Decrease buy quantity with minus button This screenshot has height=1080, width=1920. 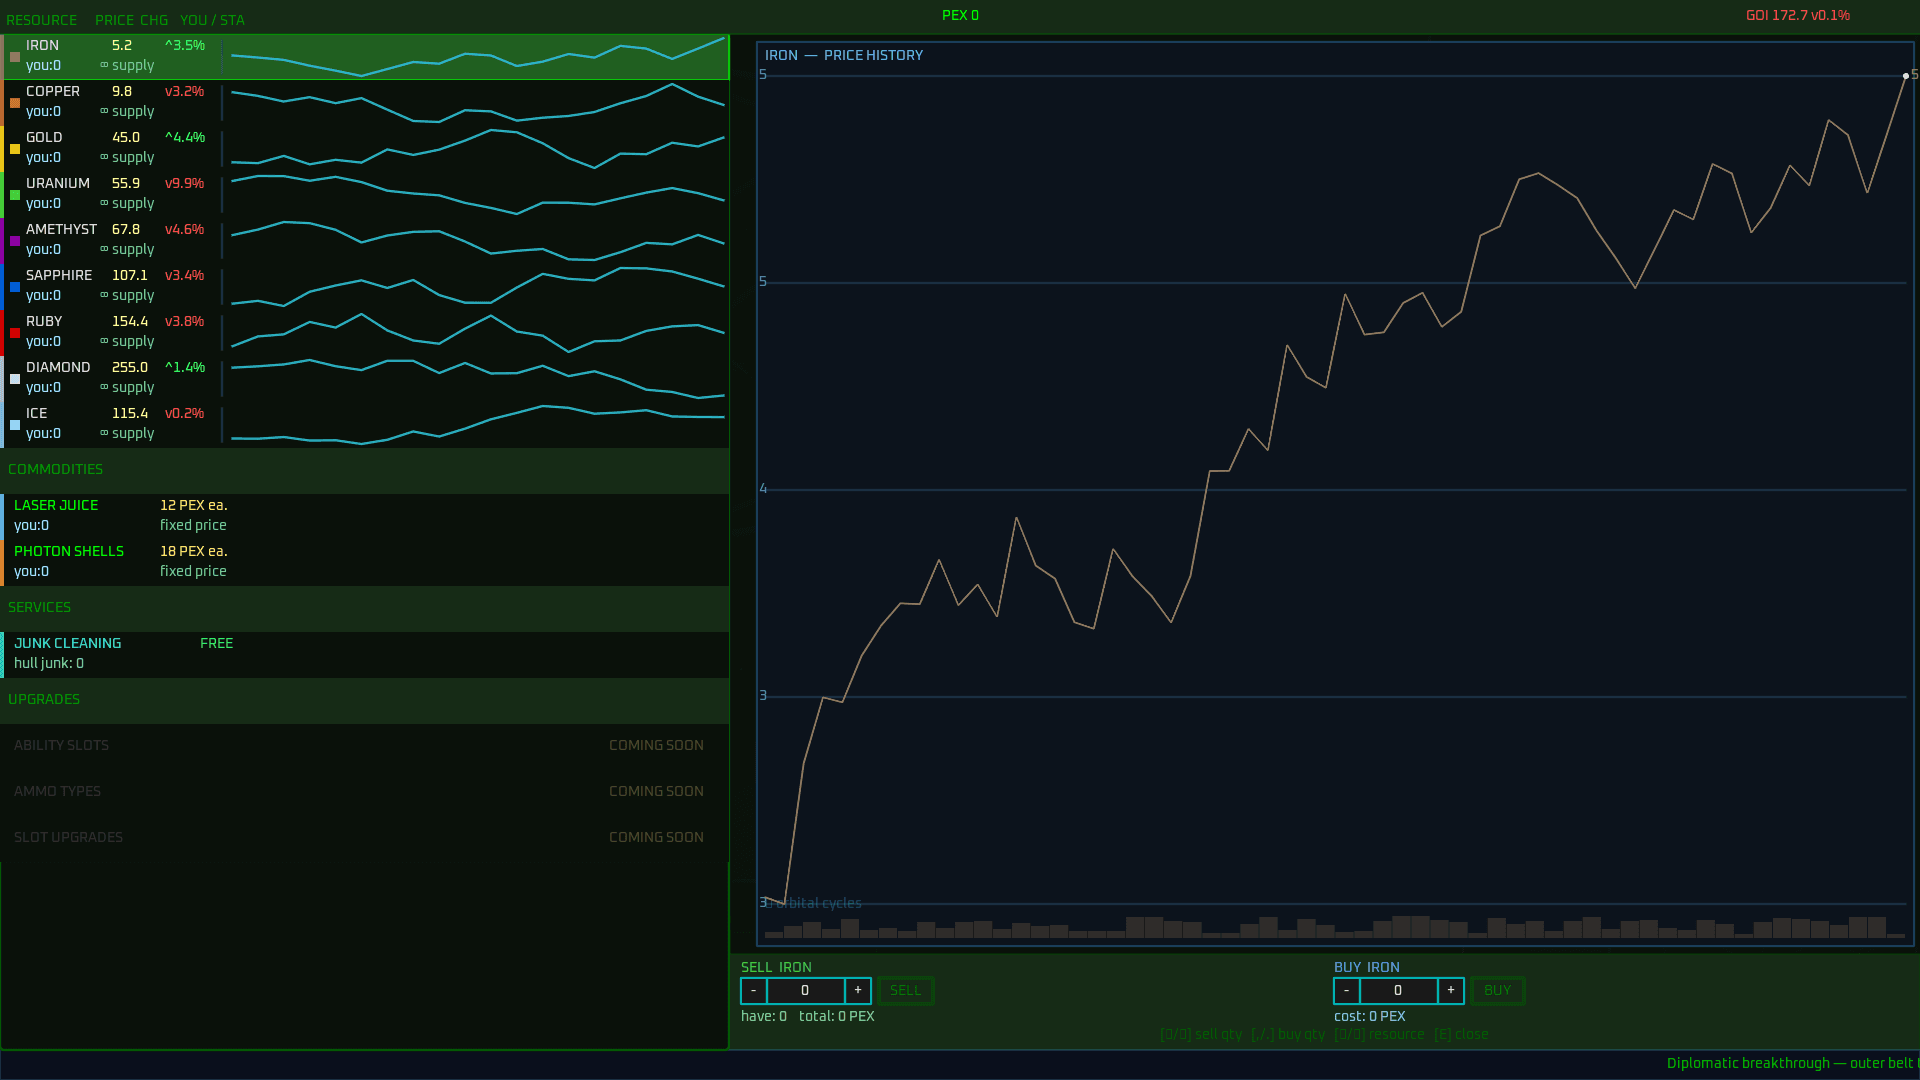[1347, 991]
